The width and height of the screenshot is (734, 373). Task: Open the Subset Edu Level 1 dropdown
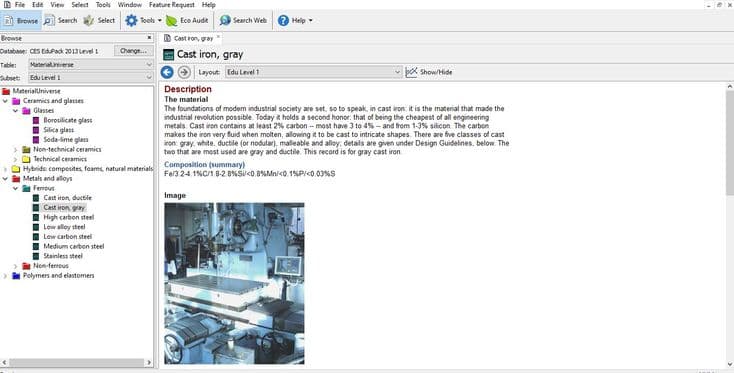click(x=90, y=78)
